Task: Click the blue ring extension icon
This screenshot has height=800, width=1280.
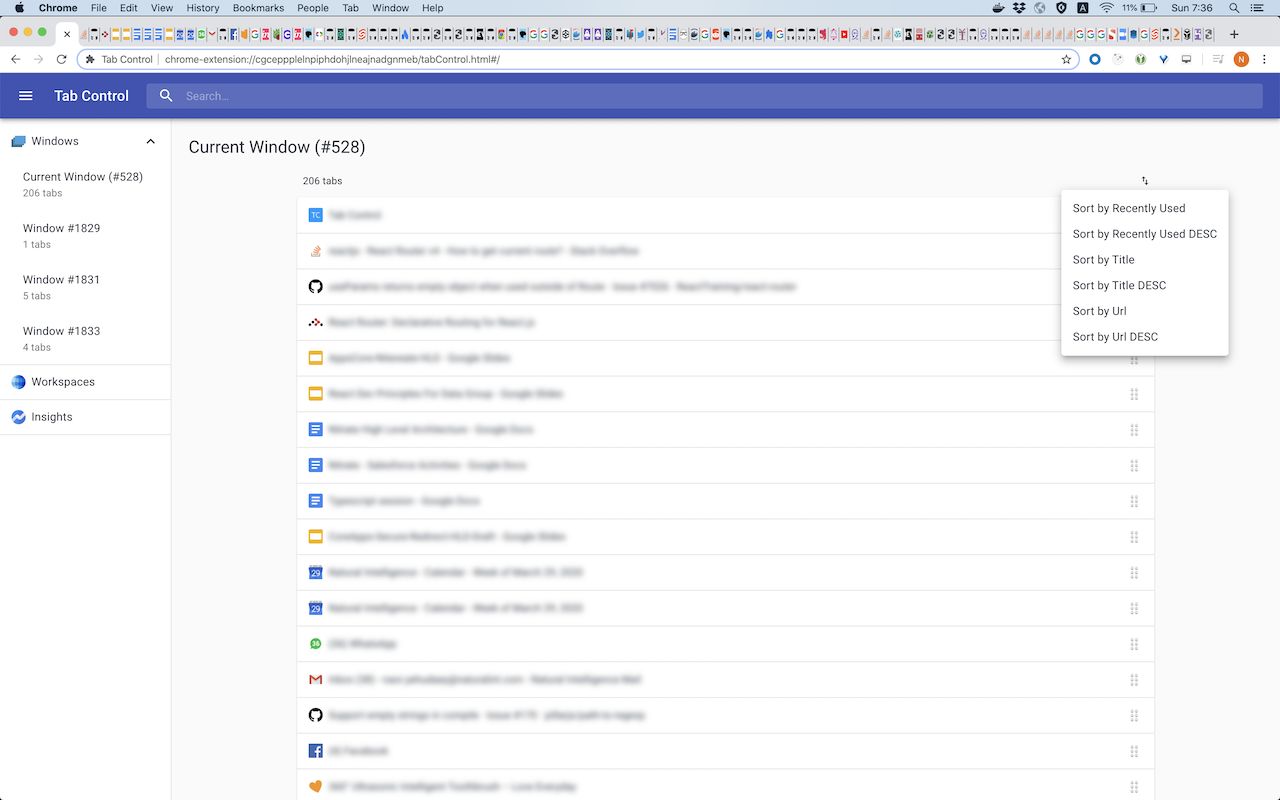Action: pos(1095,59)
